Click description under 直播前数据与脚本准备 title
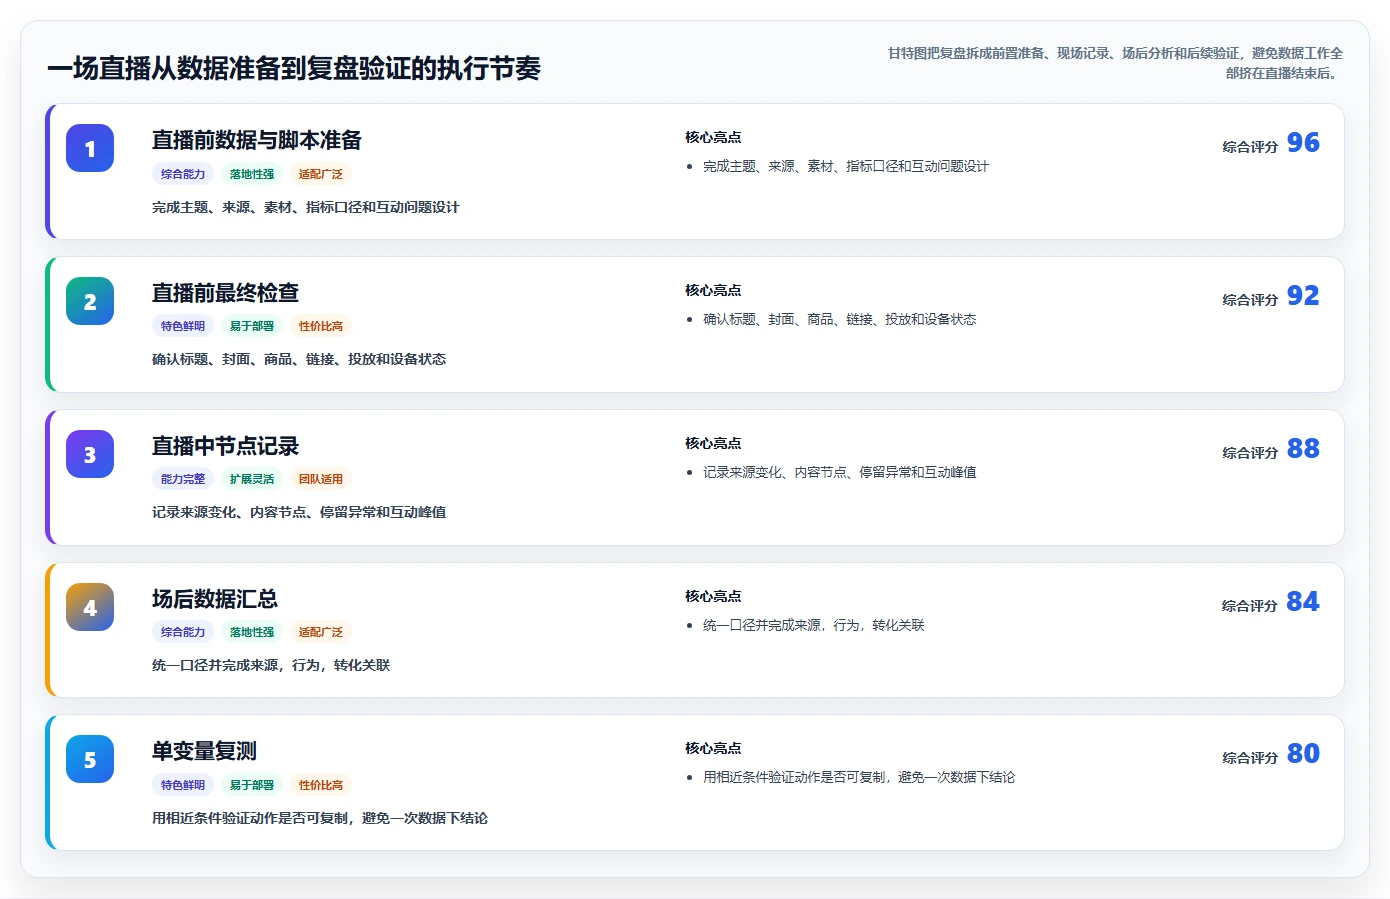Viewport: 1390px width, 899px height. point(306,207)
